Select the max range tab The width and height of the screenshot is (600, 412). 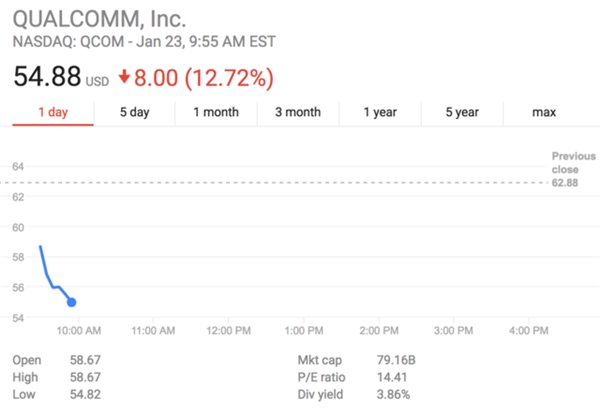pyautogui.click(x=544, y=112)
